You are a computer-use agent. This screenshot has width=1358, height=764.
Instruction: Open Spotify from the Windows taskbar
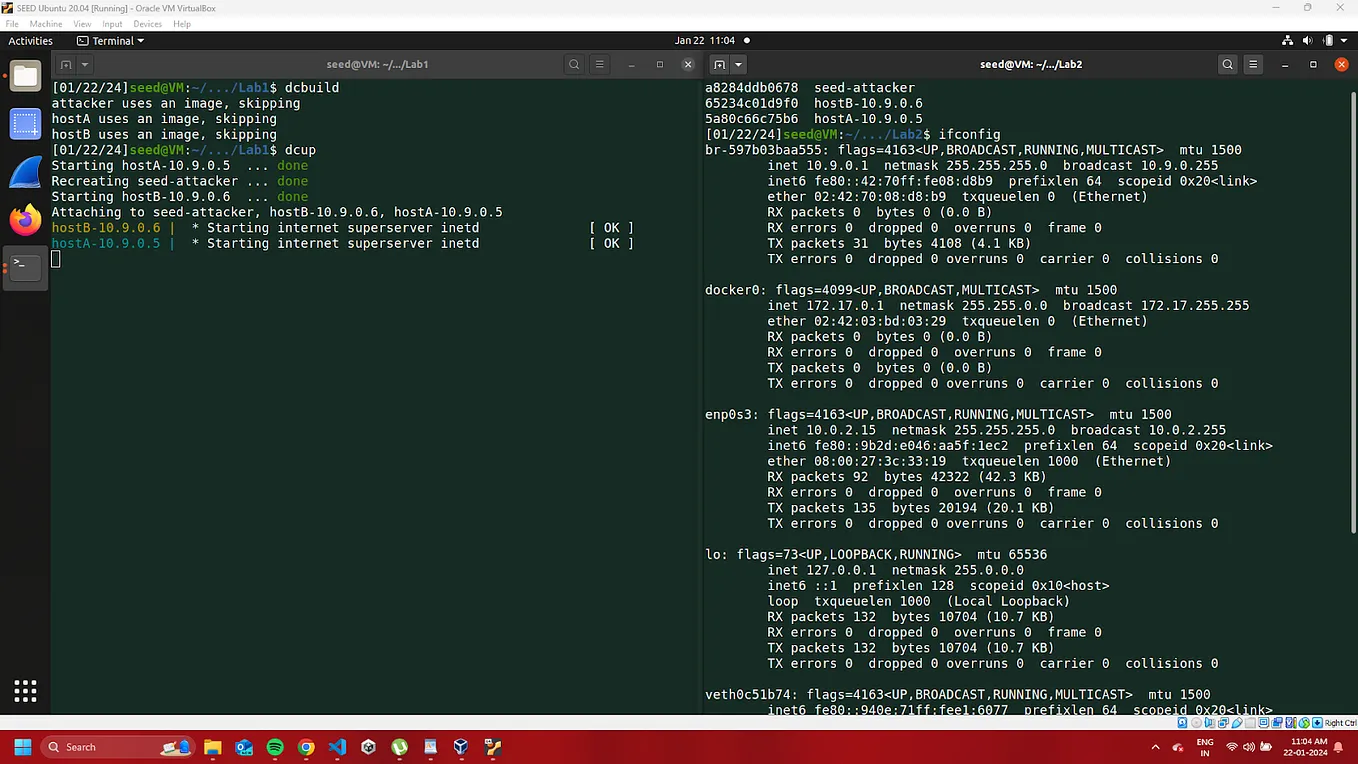tap(275, 747)
